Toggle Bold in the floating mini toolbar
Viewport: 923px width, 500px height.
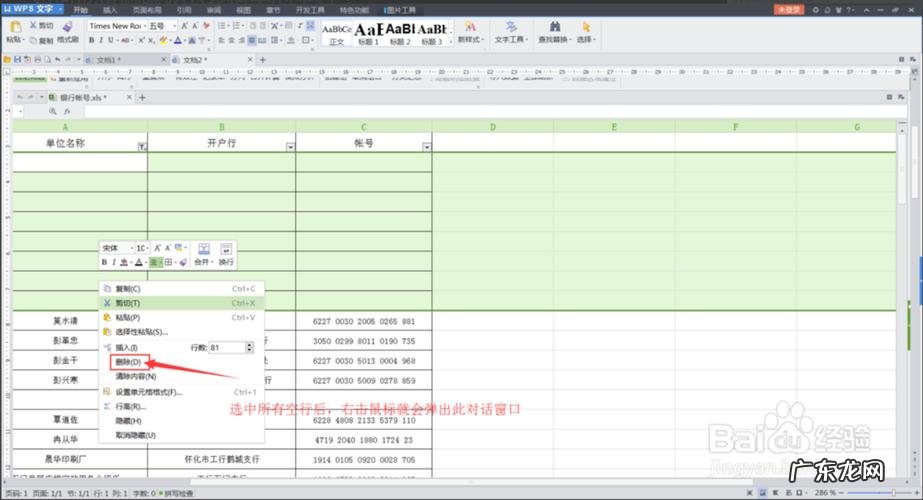104,262
